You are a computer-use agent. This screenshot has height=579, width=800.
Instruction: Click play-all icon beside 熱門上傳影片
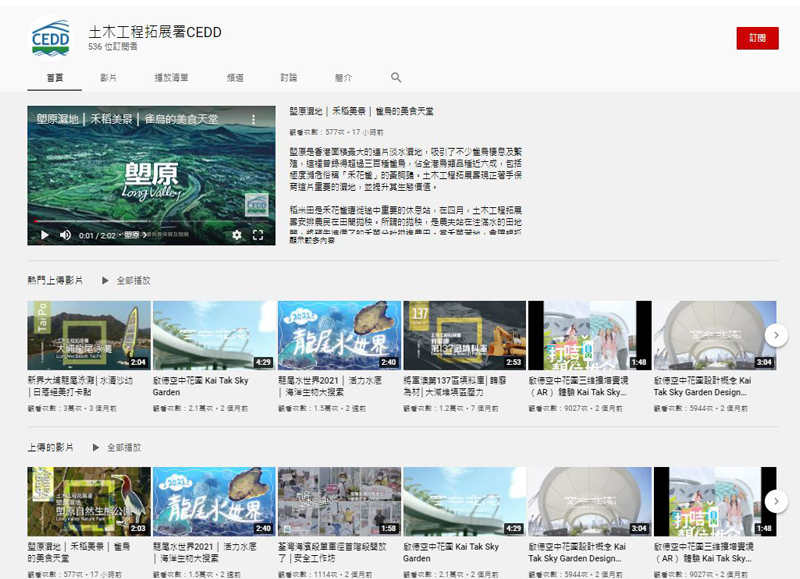(x=104, y=281)
